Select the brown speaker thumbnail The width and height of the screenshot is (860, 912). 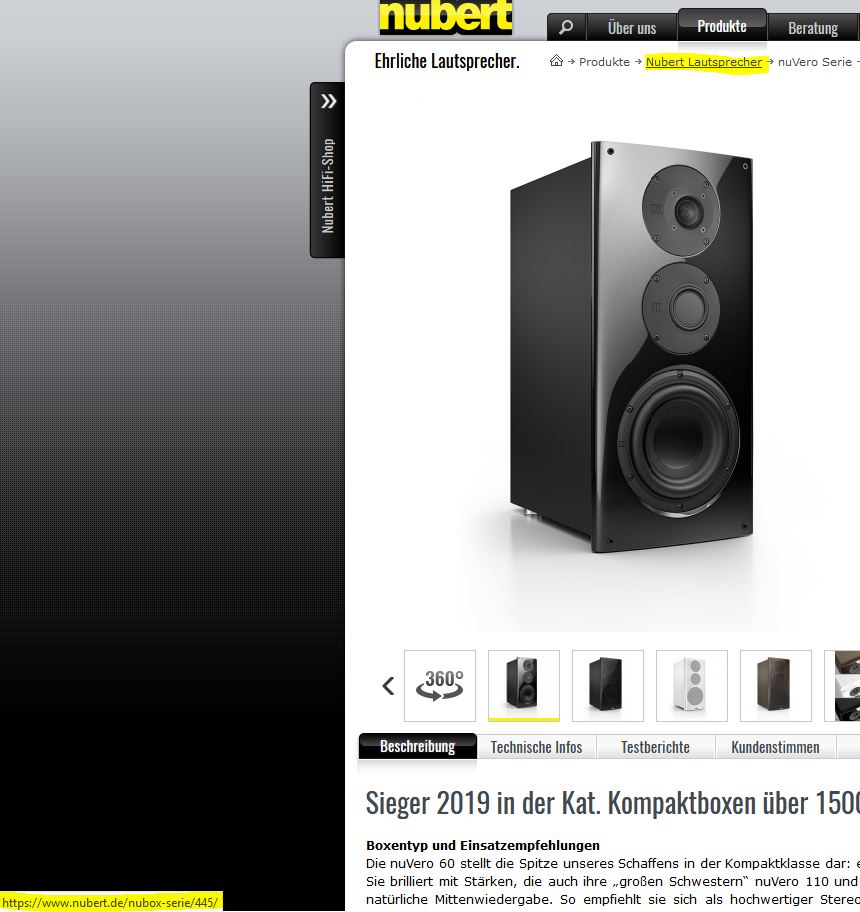click(776, 686)
